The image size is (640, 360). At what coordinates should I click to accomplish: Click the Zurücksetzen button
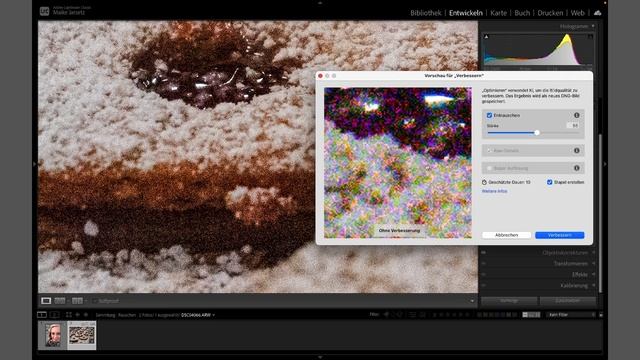[x=568, y=301]
